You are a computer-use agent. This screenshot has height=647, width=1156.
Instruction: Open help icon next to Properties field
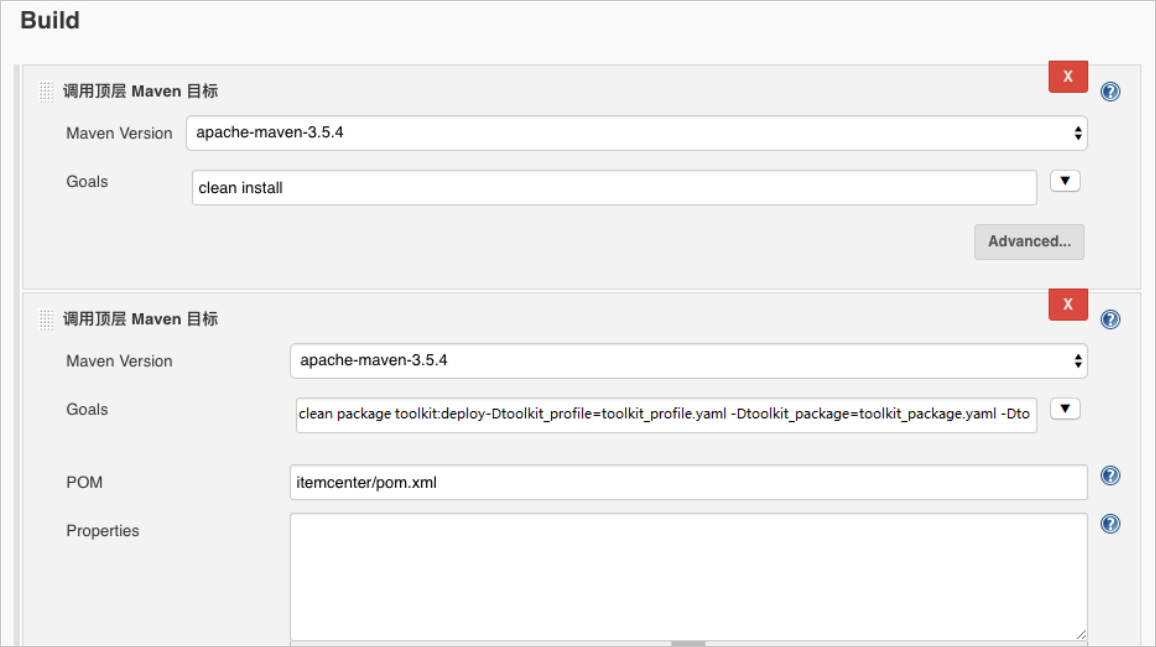[x=1110, y=524]
